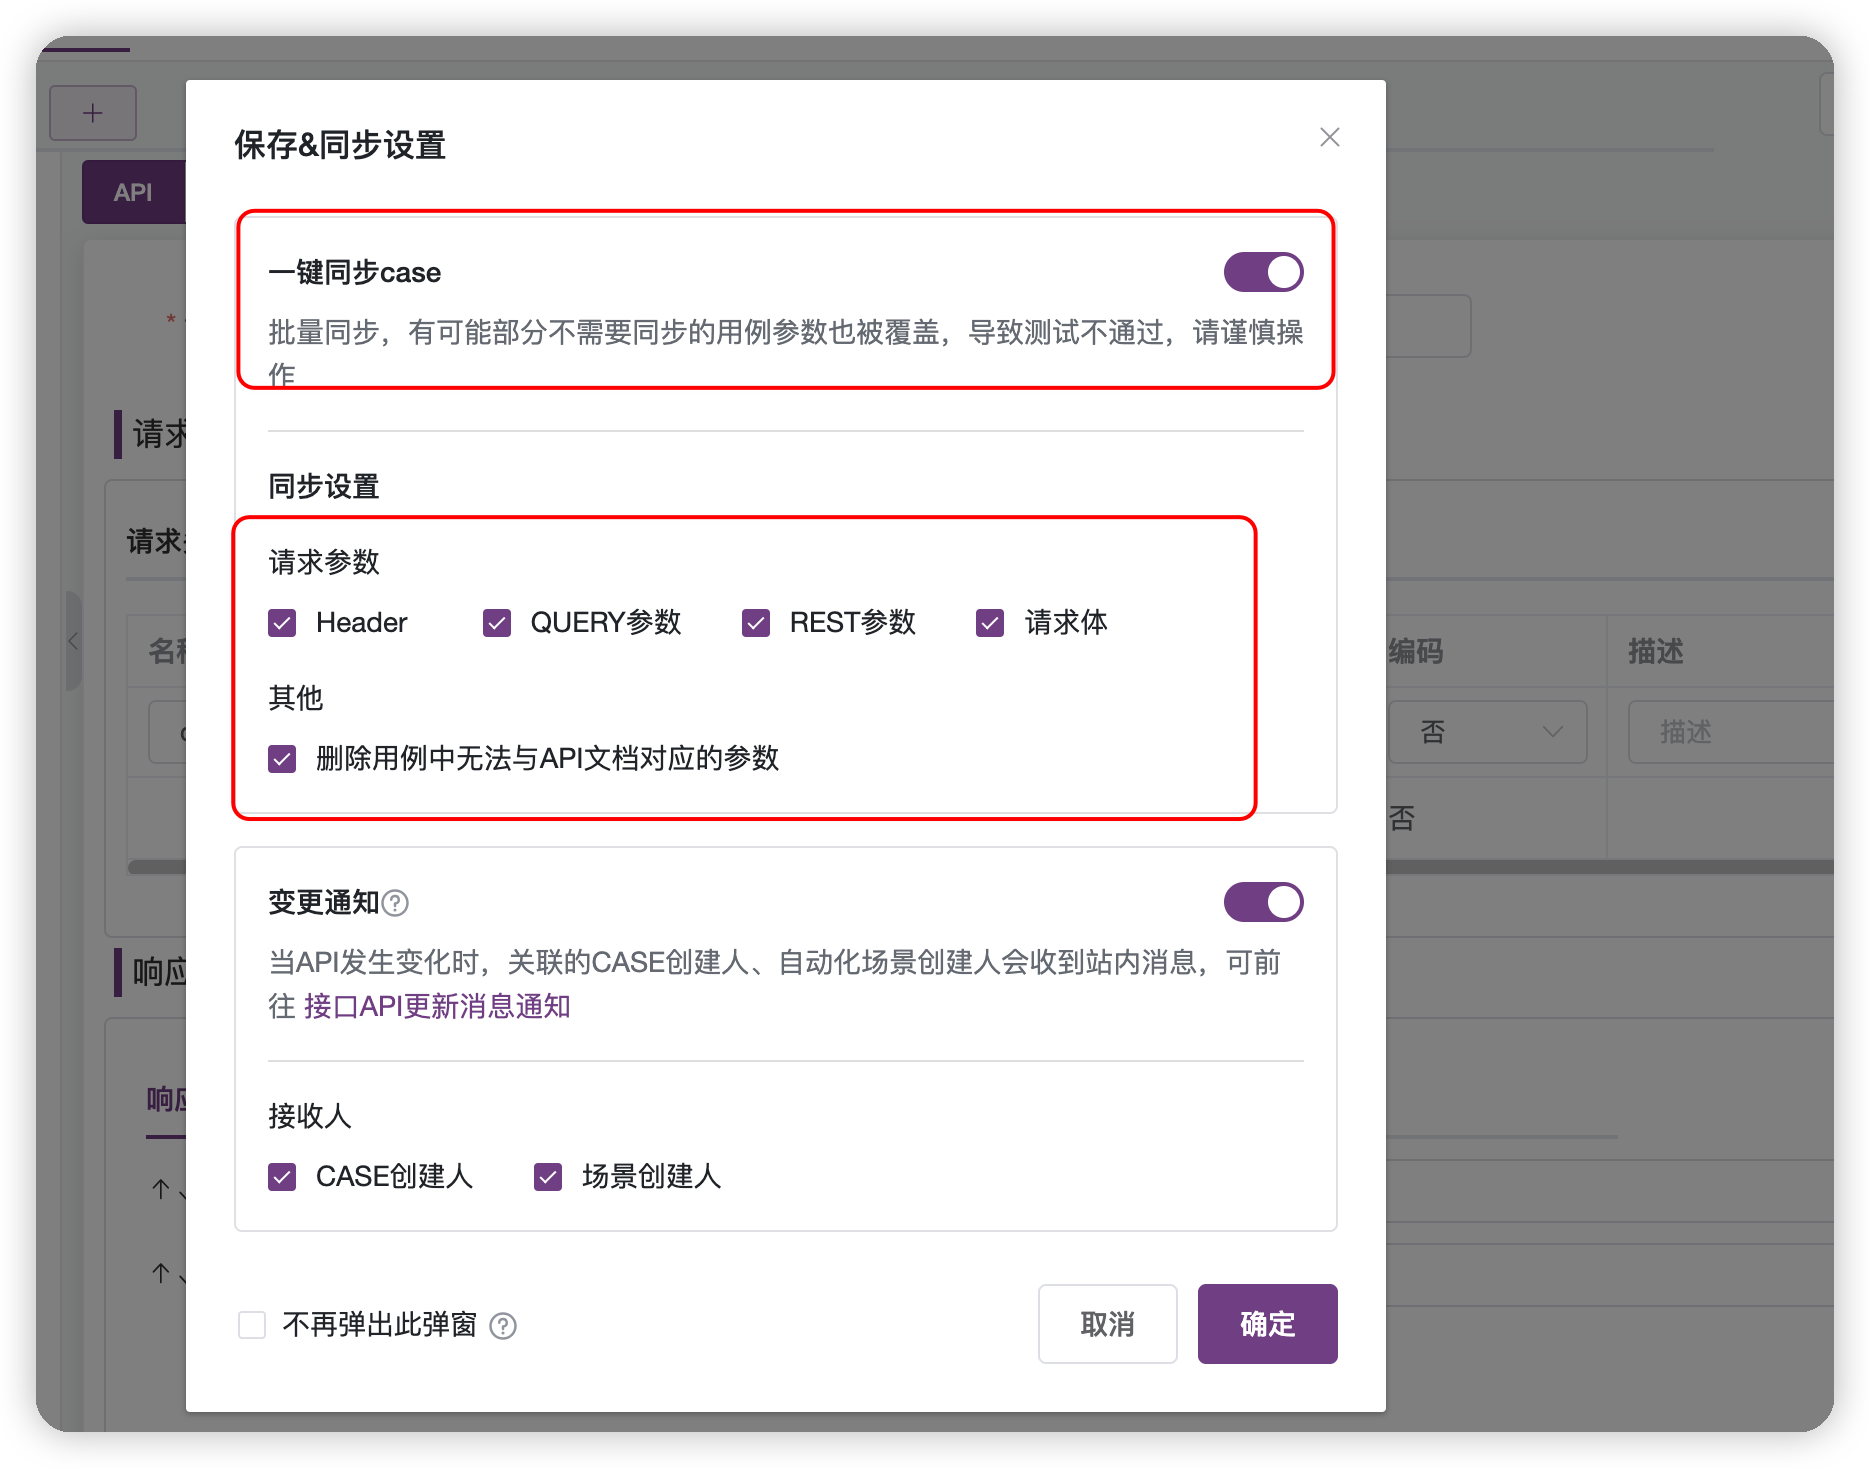Image resolution: width=1870 pixels, height=1468 pixels.
Task: Uncheck the 场景创建人 checkbox
Action: 547,1177
